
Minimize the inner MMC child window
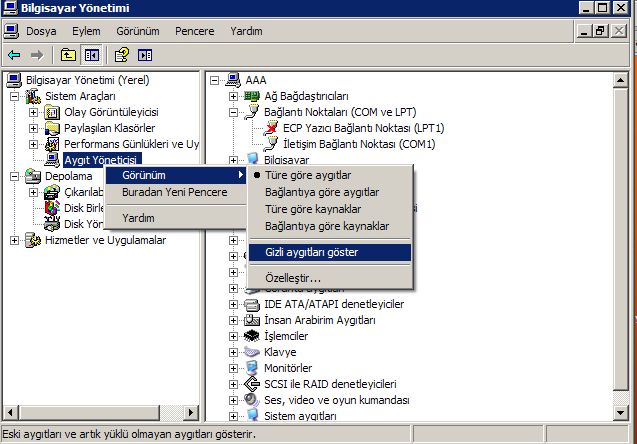tap(584, 31)
